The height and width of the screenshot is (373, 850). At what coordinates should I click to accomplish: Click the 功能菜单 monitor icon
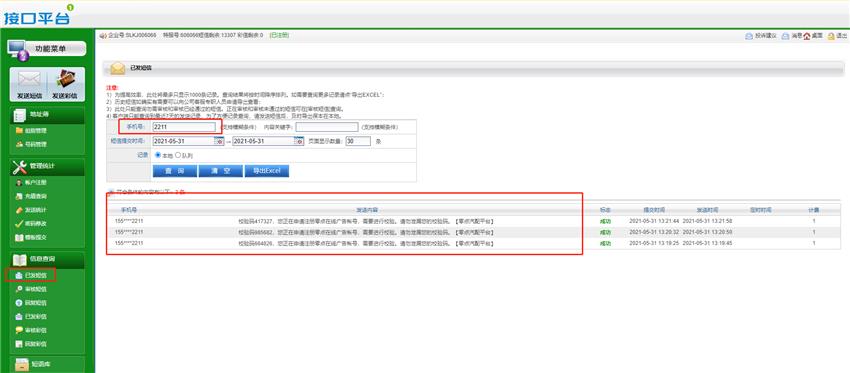pos(17,49)
